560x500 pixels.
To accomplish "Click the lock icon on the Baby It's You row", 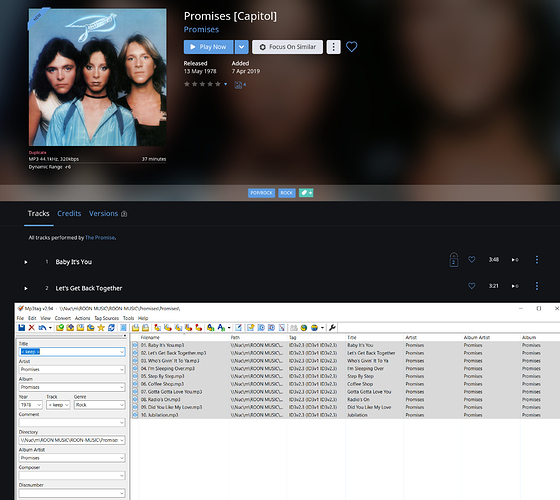I will pyautogui.click(x=454, y=260).
